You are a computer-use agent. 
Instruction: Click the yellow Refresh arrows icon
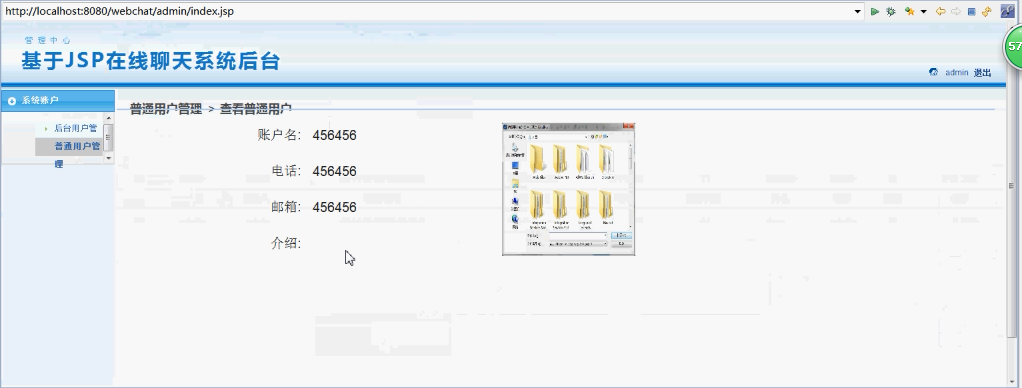[986, 11]
